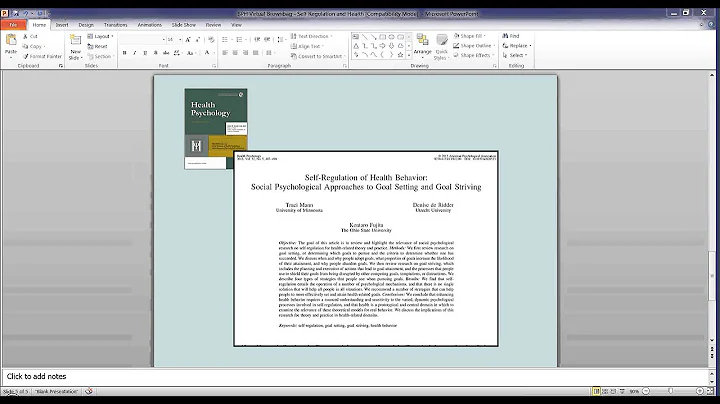Open the Layout dropdown

pyautogui.click(x=100, y=36)
